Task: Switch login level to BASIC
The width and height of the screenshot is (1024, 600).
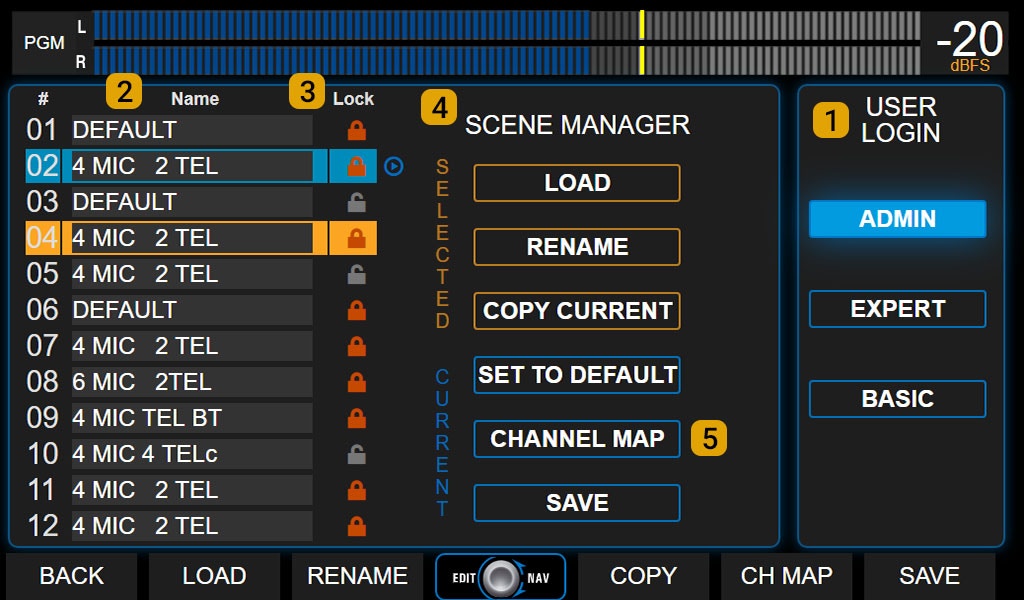Action: point(896,399)
